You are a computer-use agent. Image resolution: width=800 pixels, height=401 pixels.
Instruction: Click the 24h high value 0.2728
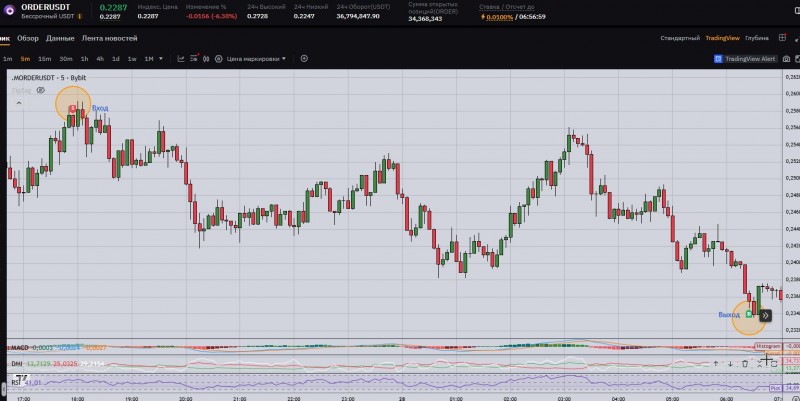tap(257, 16)
